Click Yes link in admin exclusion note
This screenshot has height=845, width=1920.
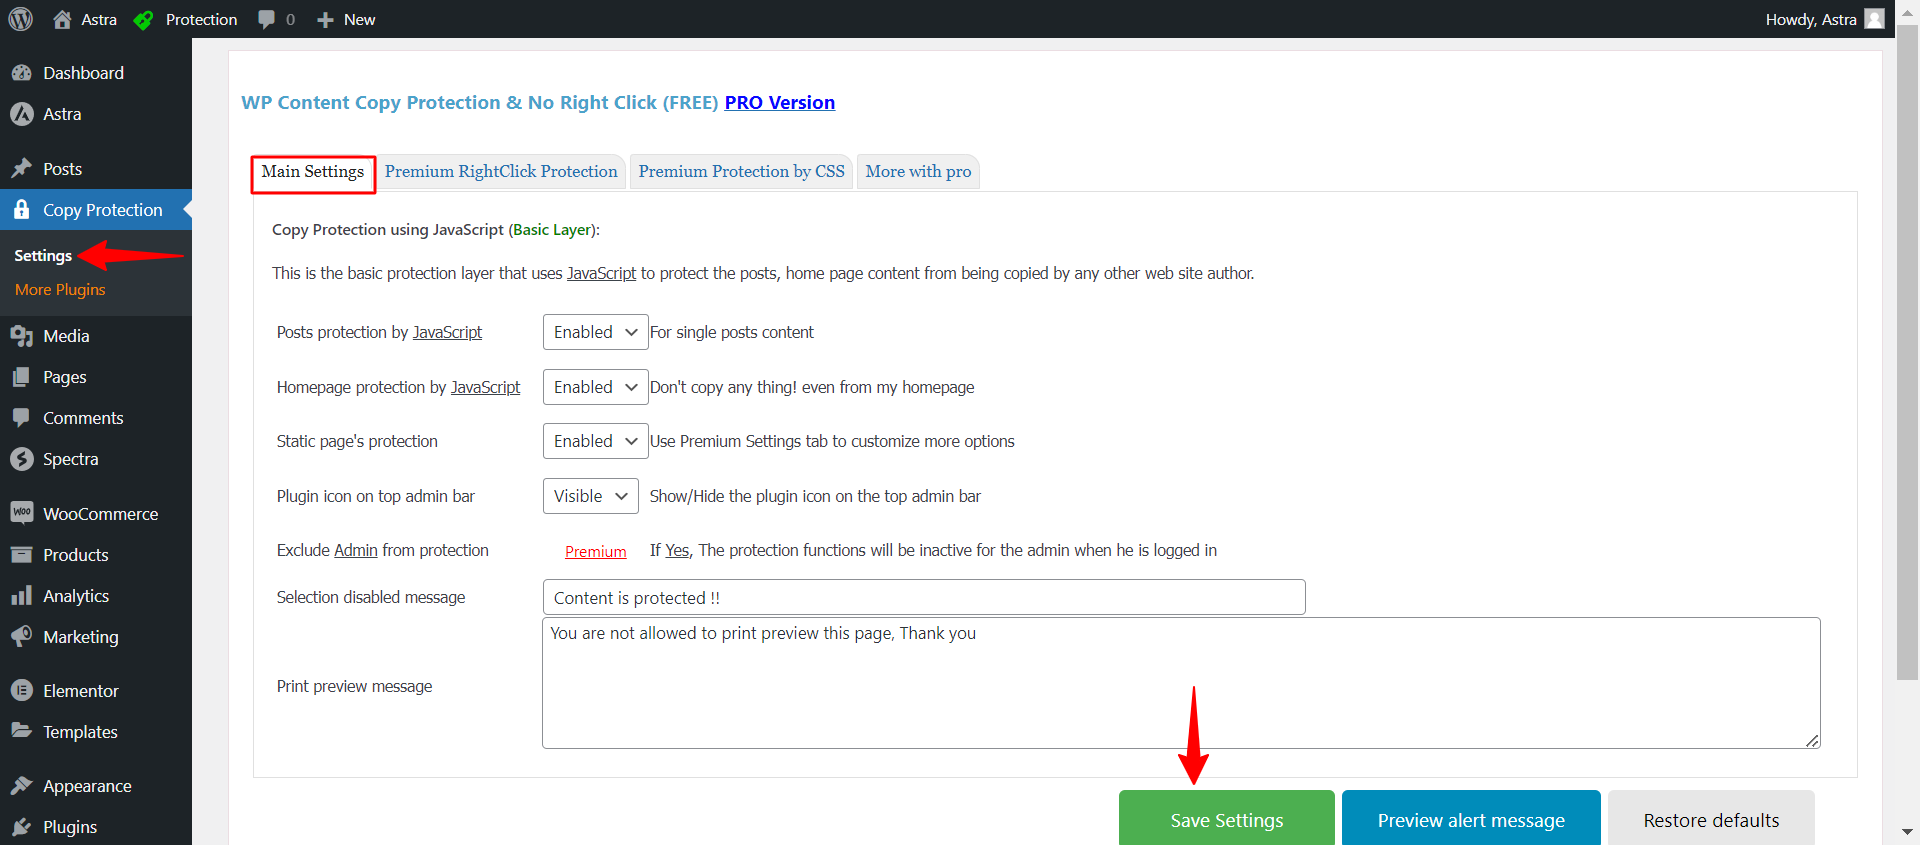click(677, 550)
